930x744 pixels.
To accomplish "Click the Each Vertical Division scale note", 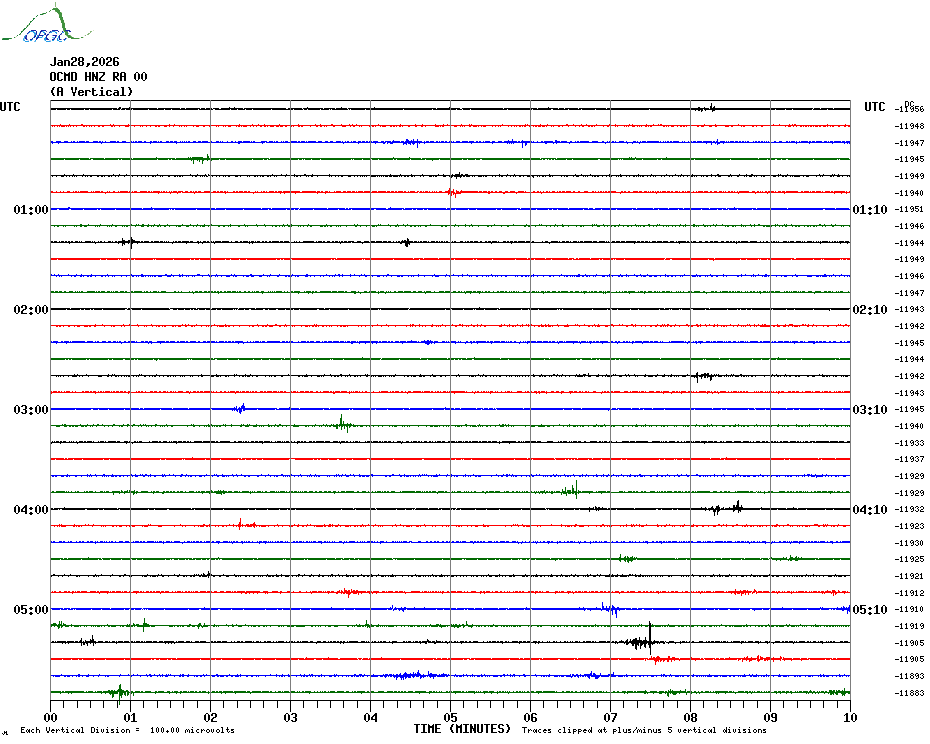I will (x=127, y=731).
